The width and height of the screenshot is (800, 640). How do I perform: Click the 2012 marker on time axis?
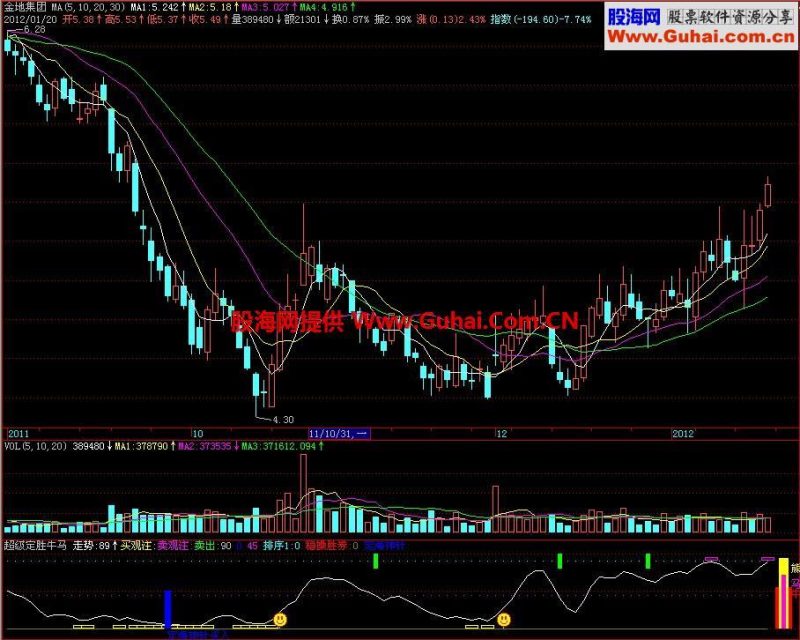click(x=683, y=434)
